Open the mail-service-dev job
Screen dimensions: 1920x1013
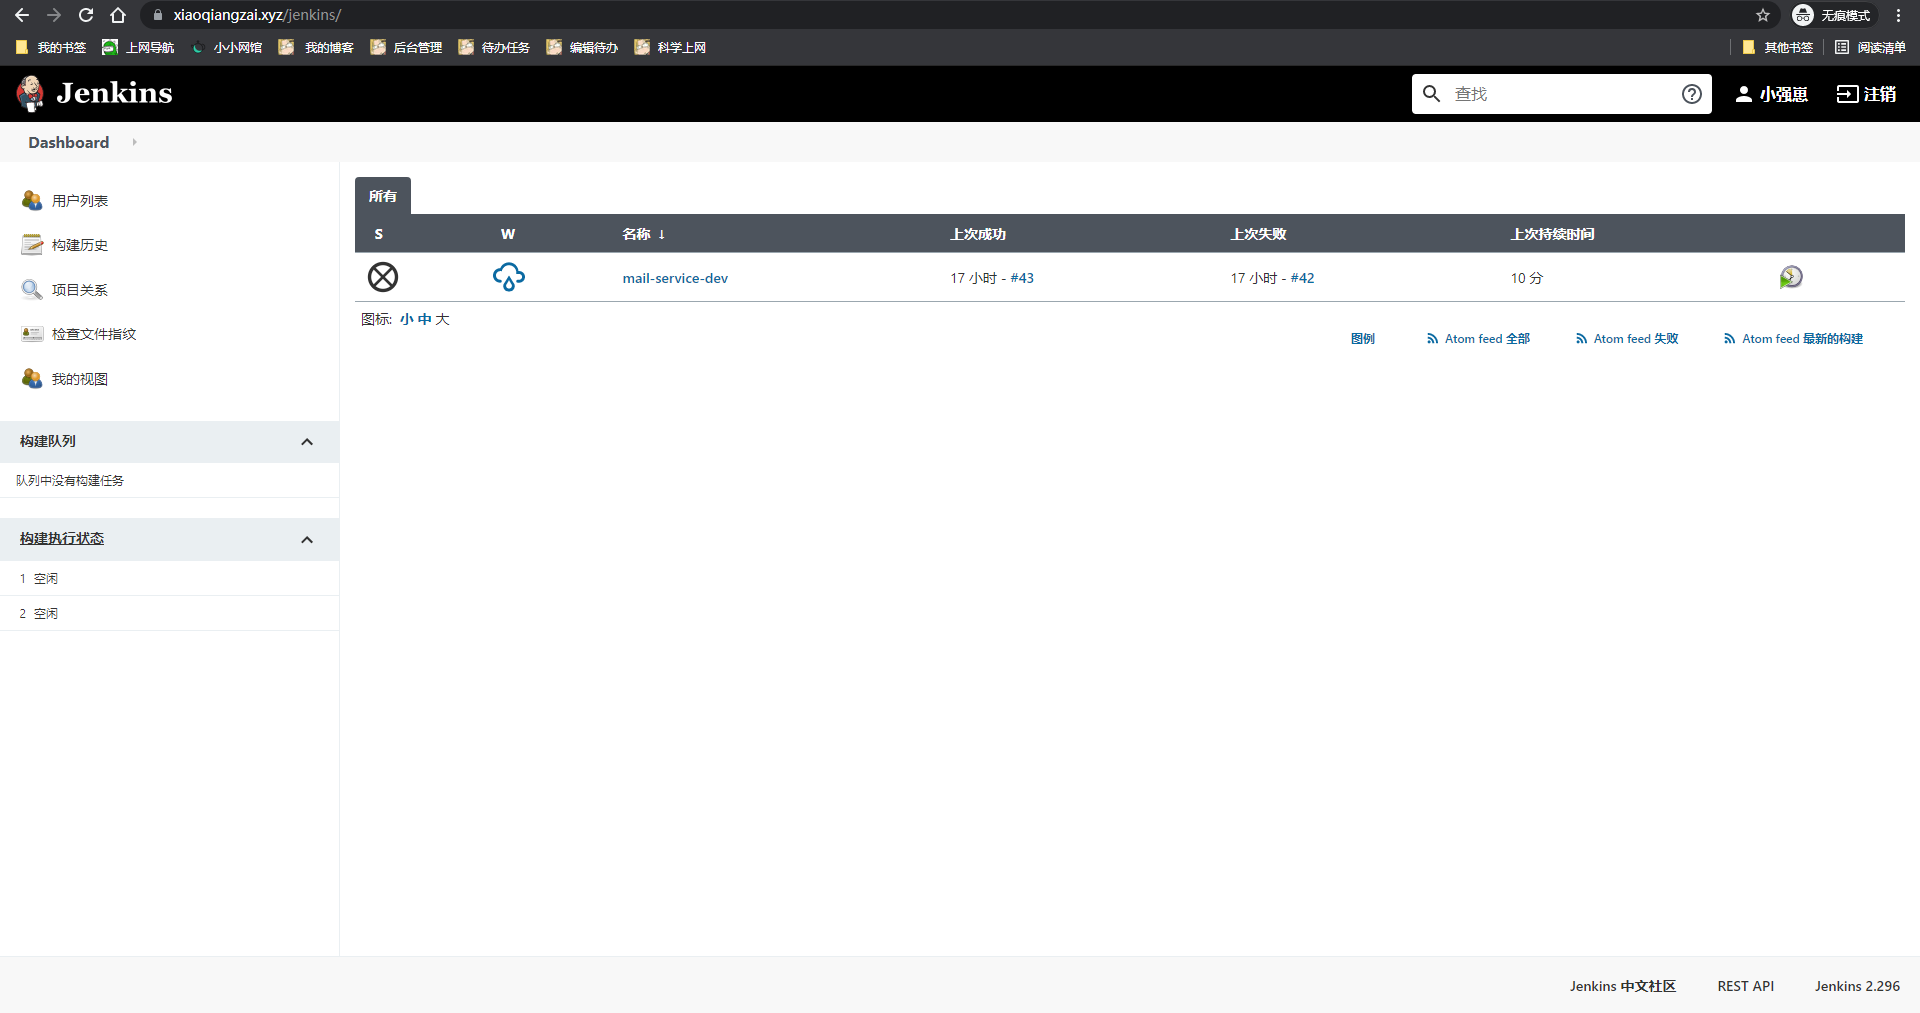(675, 278)
